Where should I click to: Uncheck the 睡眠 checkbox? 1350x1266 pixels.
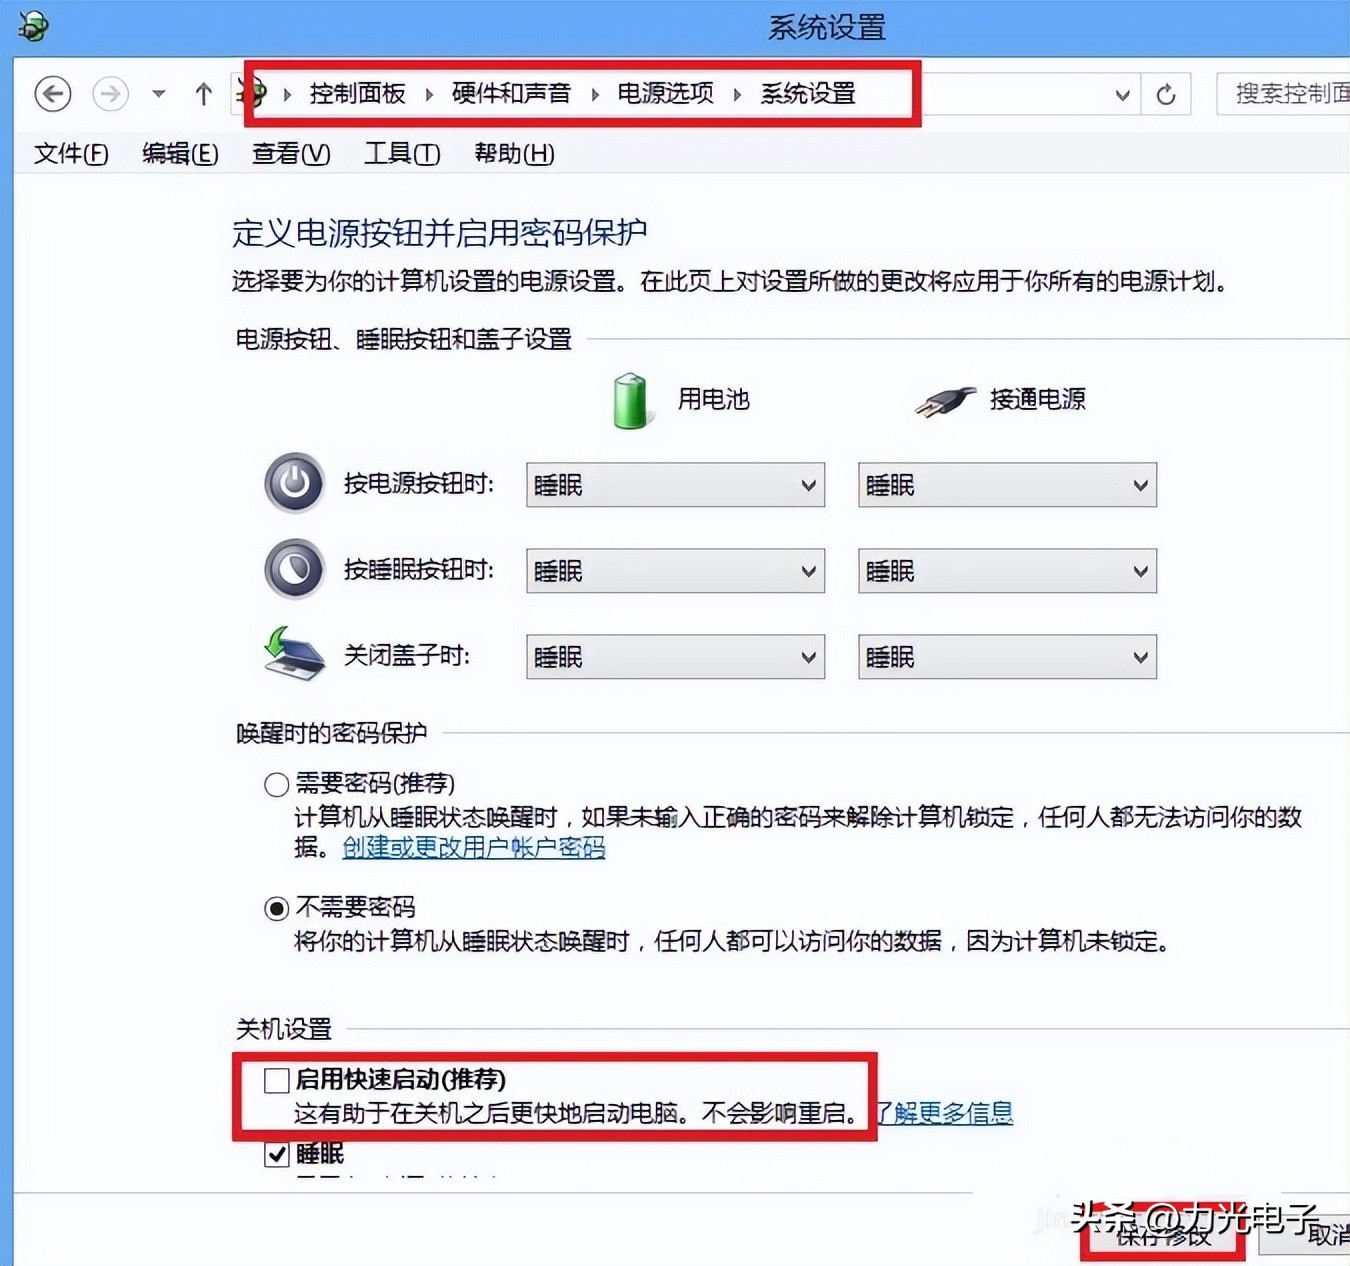(x=276, y=1154)
